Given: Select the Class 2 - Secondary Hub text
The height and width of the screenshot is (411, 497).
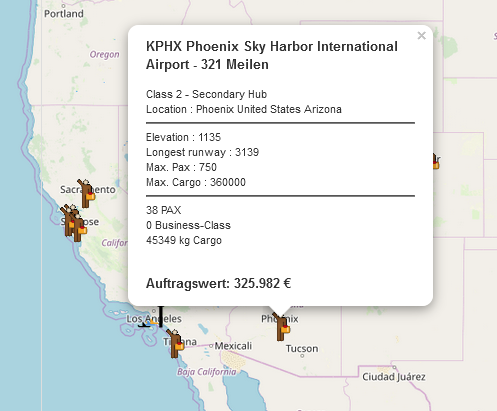Looking at the screenshot, I should pyautogui.click(x=206, y=94).
